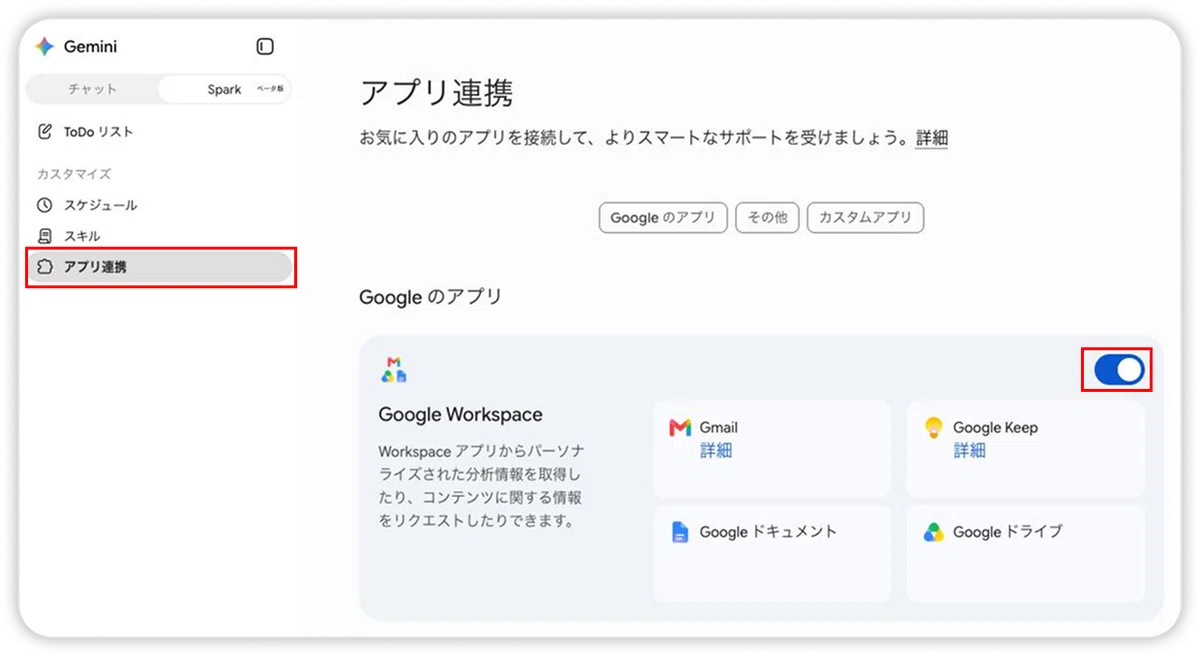The width and height of the screenshot is (1200, 656).
Task: Click the カスタマイズ section label
Action: 74,174
